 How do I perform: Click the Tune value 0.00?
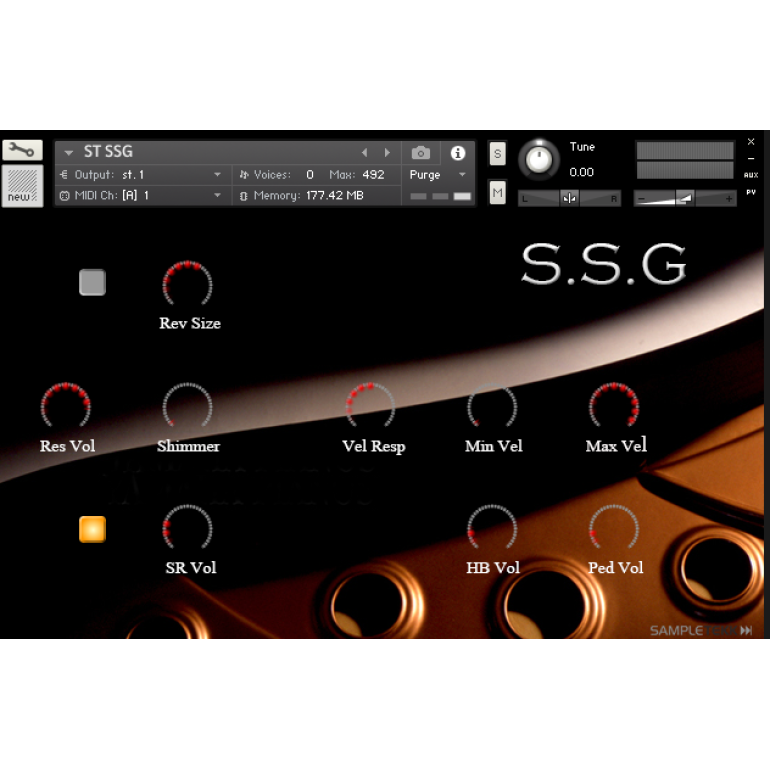coord(581,172)
